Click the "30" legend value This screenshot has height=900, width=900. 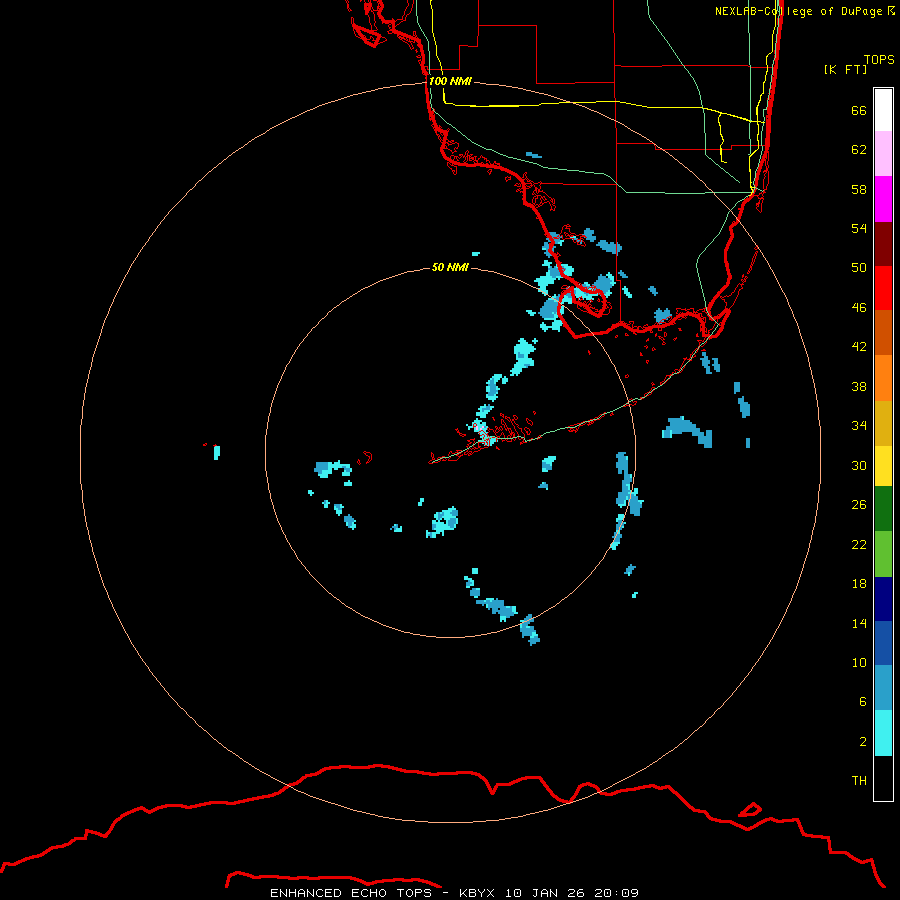(859, 465)
